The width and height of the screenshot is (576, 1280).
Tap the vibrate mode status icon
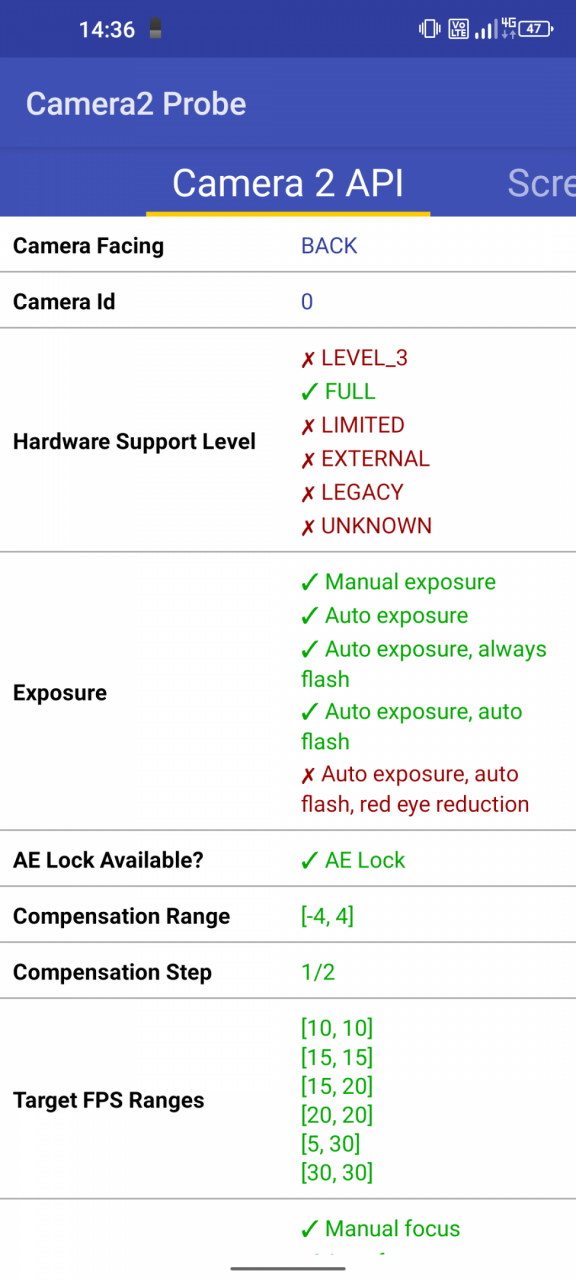(x=430, y=29)
